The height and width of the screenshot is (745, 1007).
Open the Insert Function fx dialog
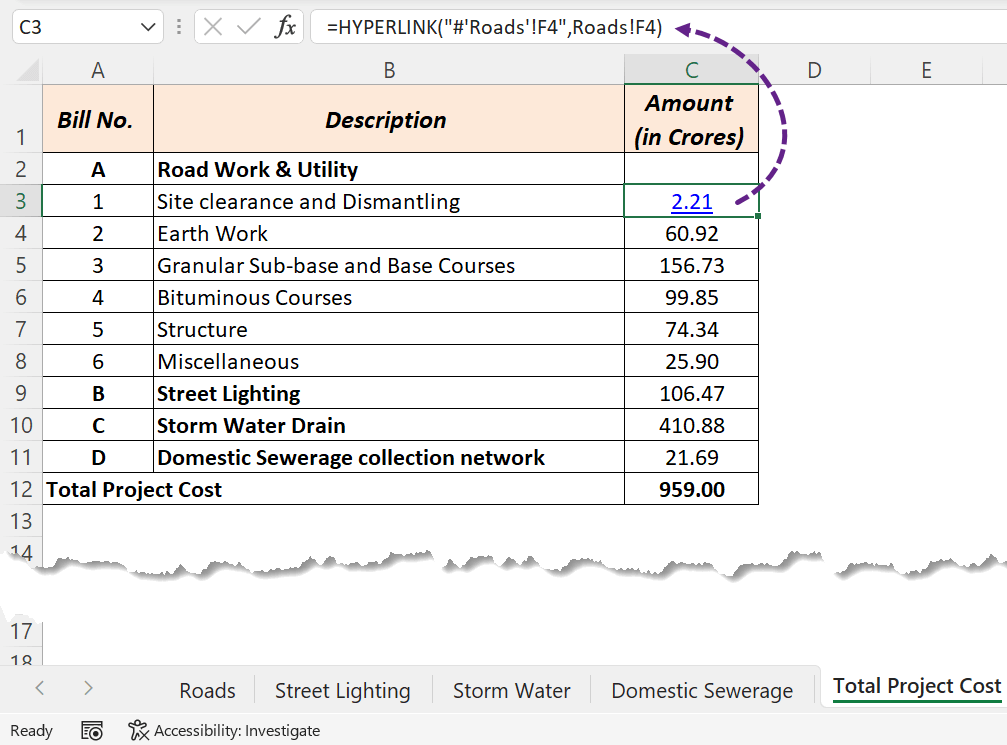pos(285,27)
